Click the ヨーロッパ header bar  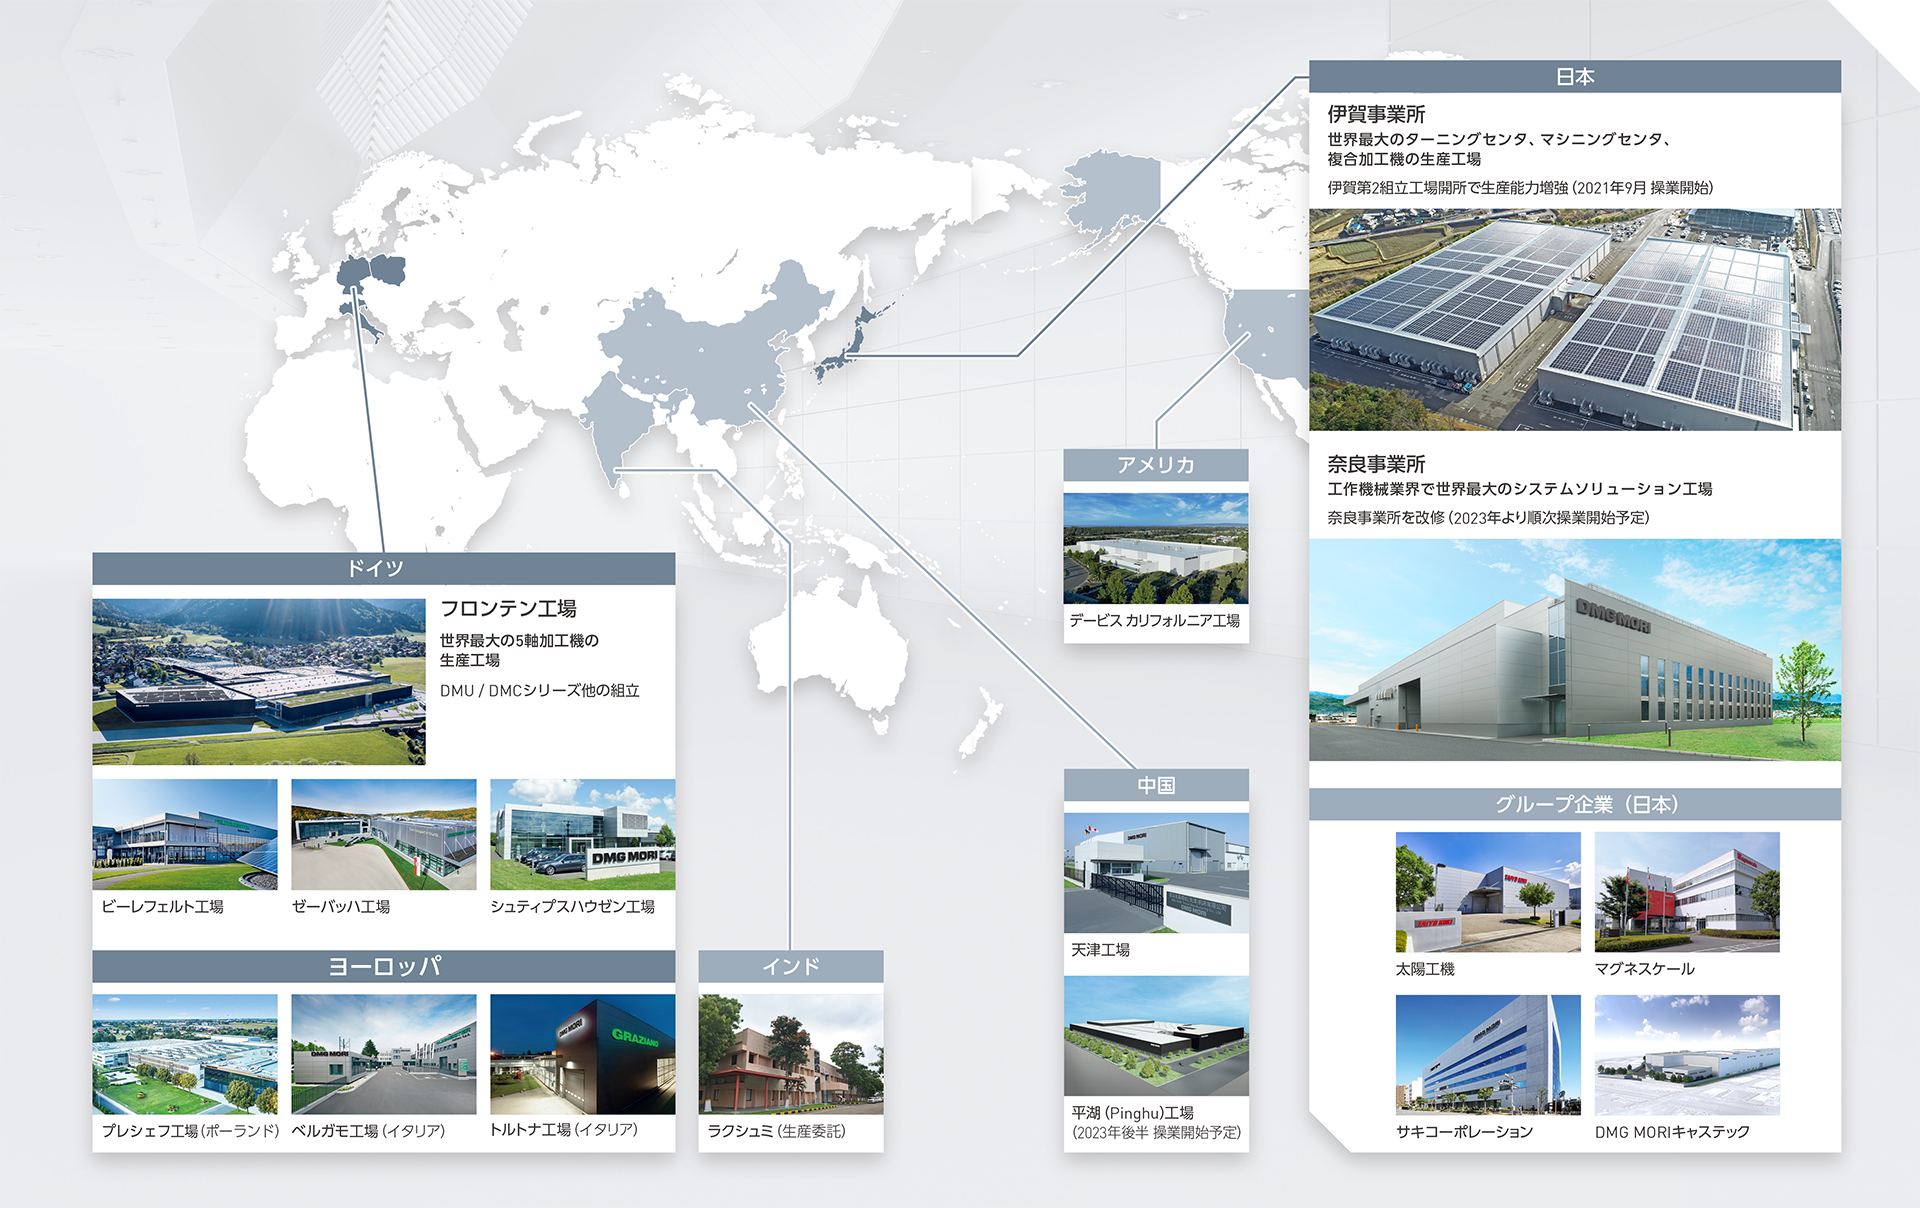tap(384, 966)
